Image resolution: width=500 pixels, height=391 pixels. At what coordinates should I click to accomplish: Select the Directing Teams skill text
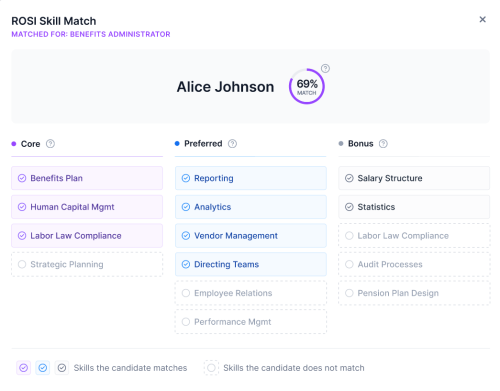pos(227,264)
